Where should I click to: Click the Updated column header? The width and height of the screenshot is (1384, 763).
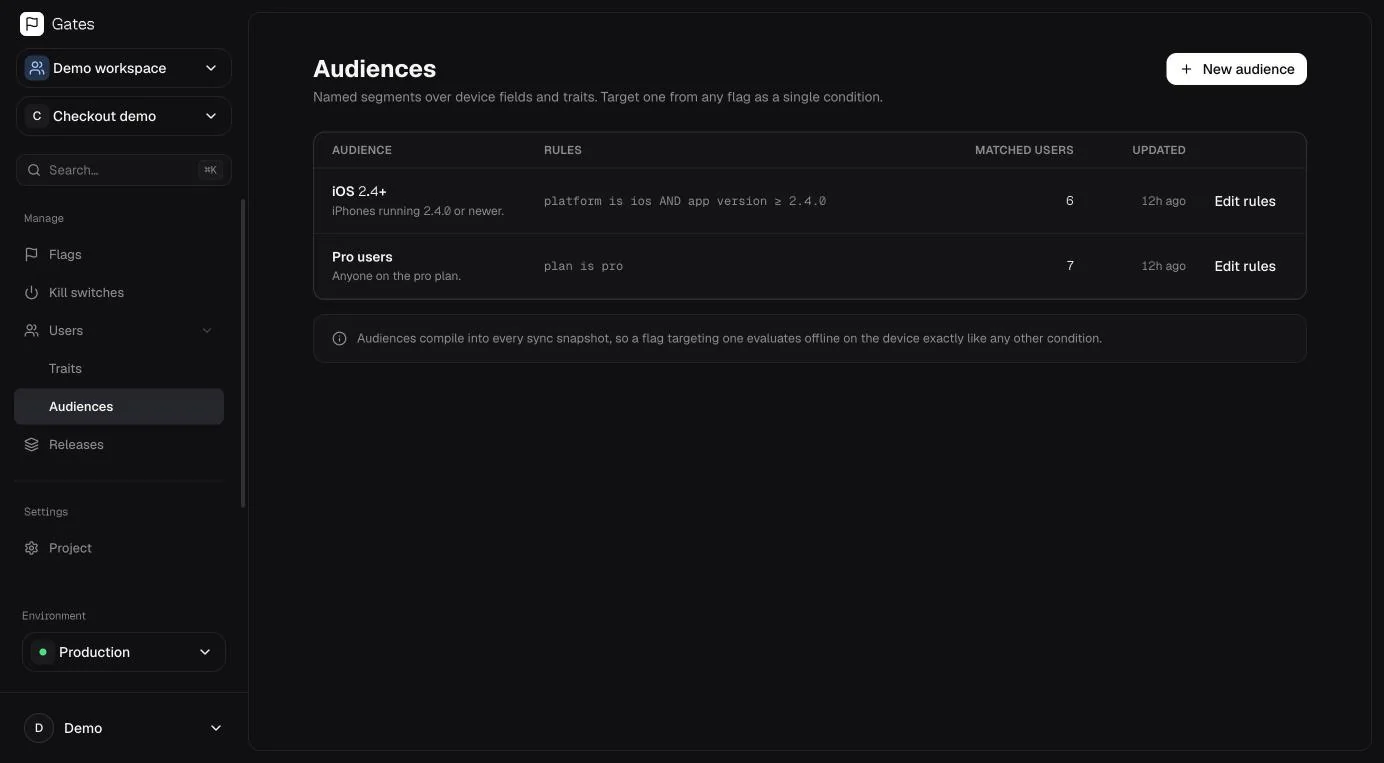[1159, 150]
